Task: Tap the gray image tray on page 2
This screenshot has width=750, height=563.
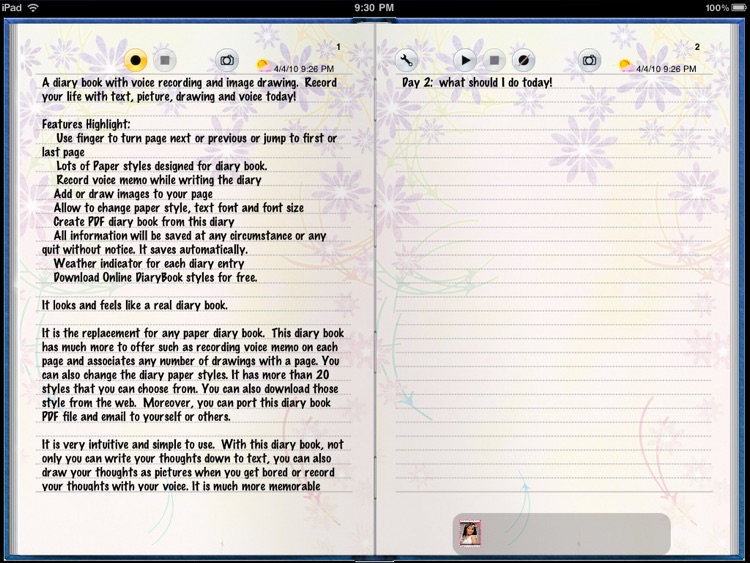Action: 562,534
